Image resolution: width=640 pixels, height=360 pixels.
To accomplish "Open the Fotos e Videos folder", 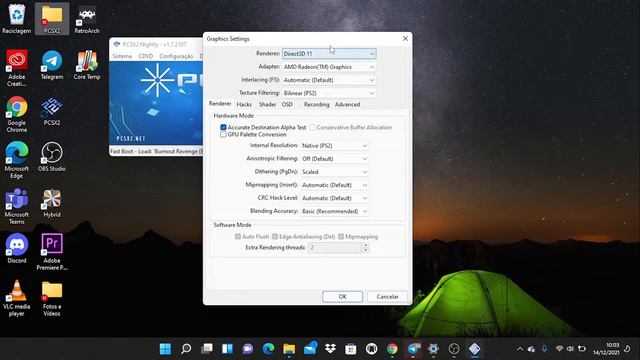I will (52, 298).
